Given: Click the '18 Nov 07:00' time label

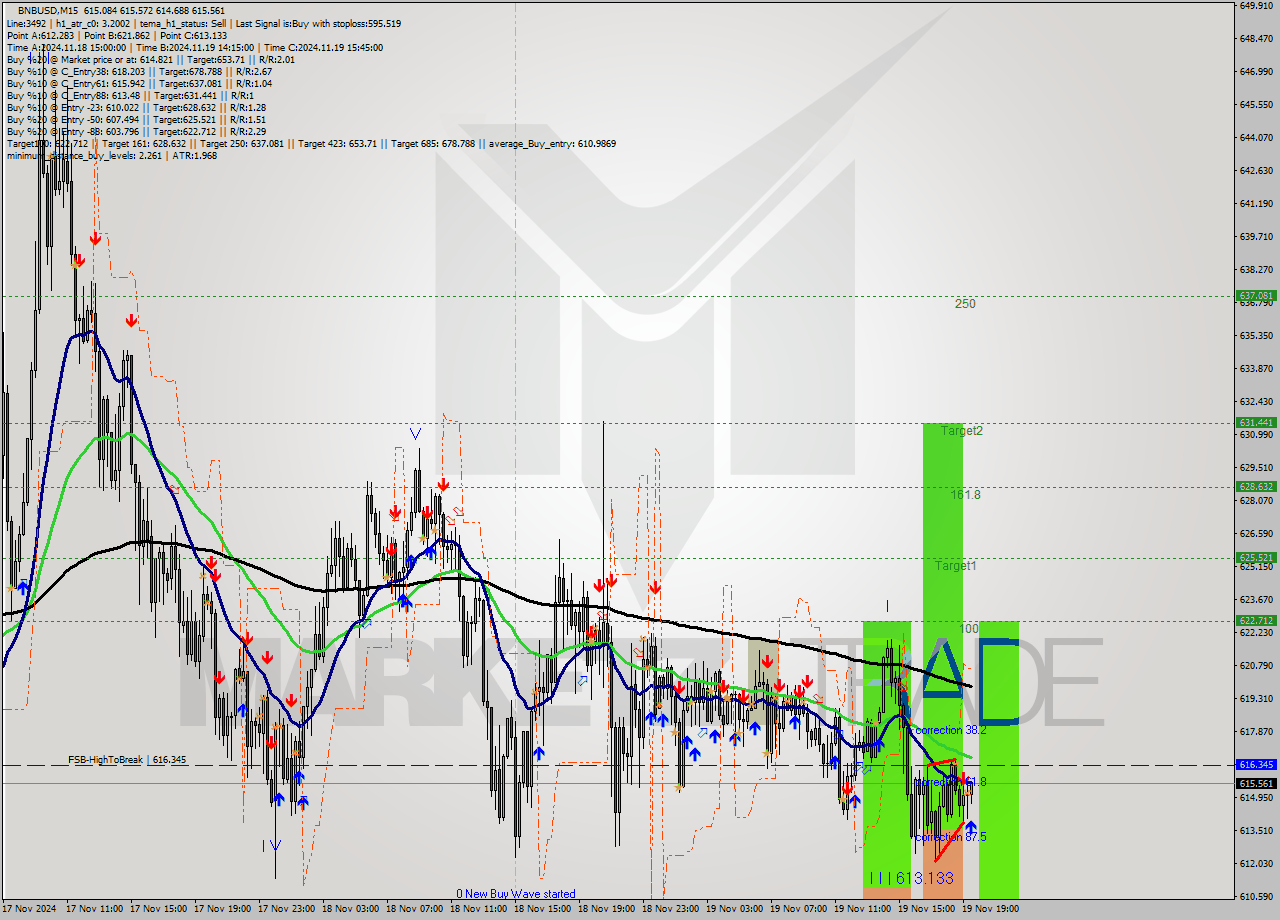Looking at the screenshot, I should tap(414, 910).
